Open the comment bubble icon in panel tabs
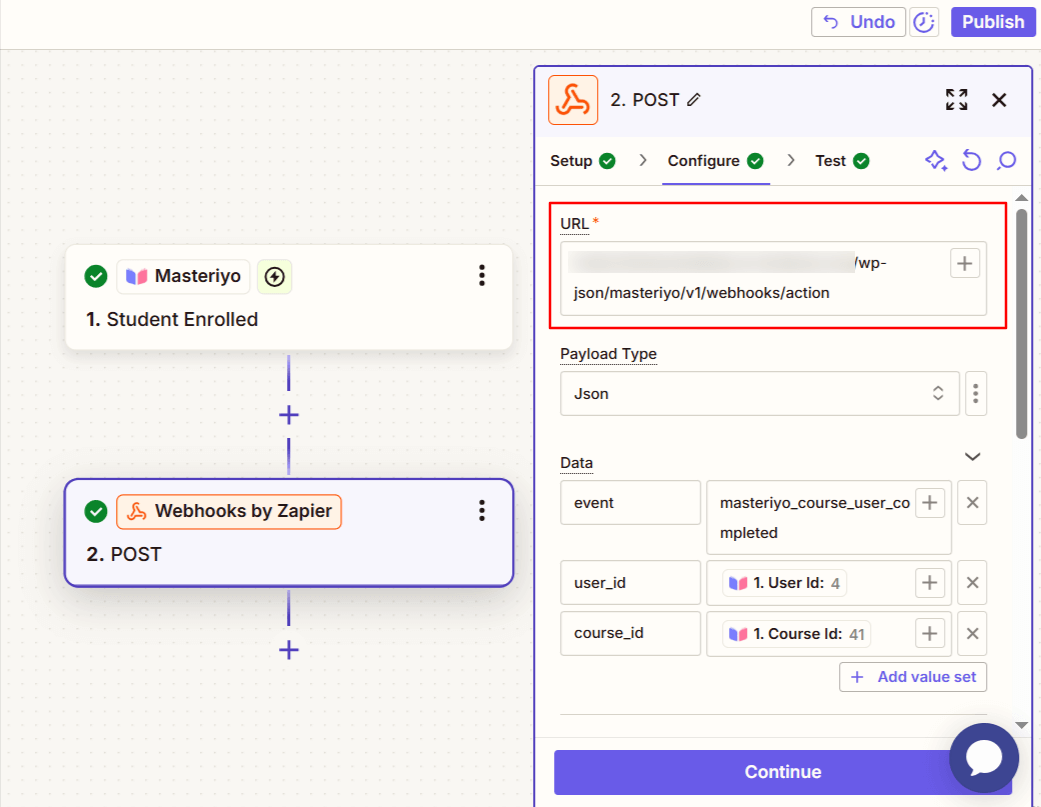Image resolution: width=1041 pixels, height=807 pixels. coord(1006,161)
